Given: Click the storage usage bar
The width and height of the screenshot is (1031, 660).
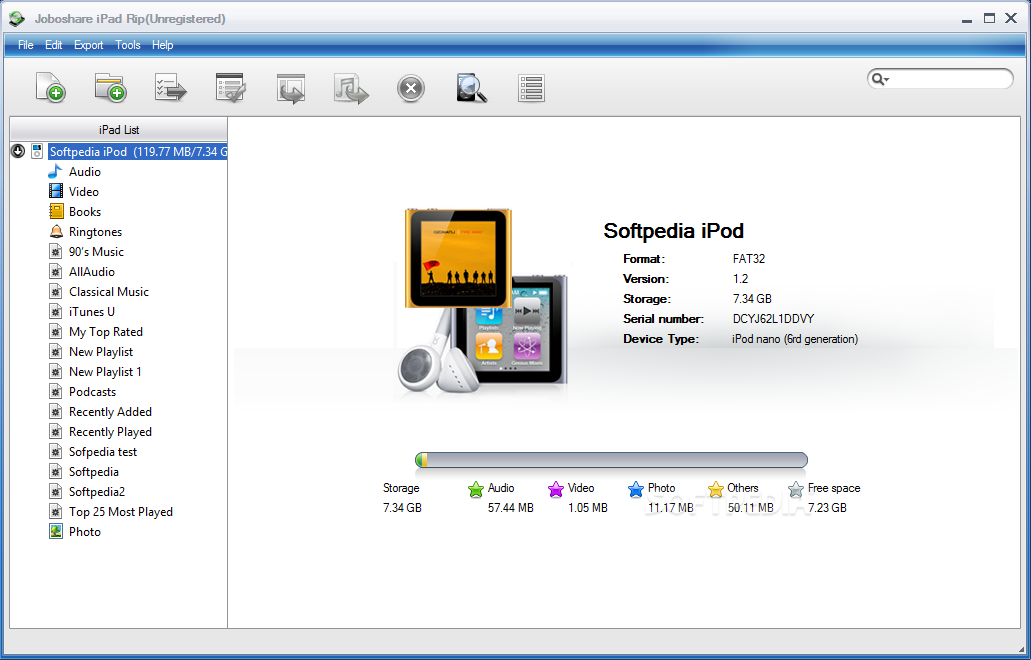Looking at the screenshot, I should coord(611,460).
